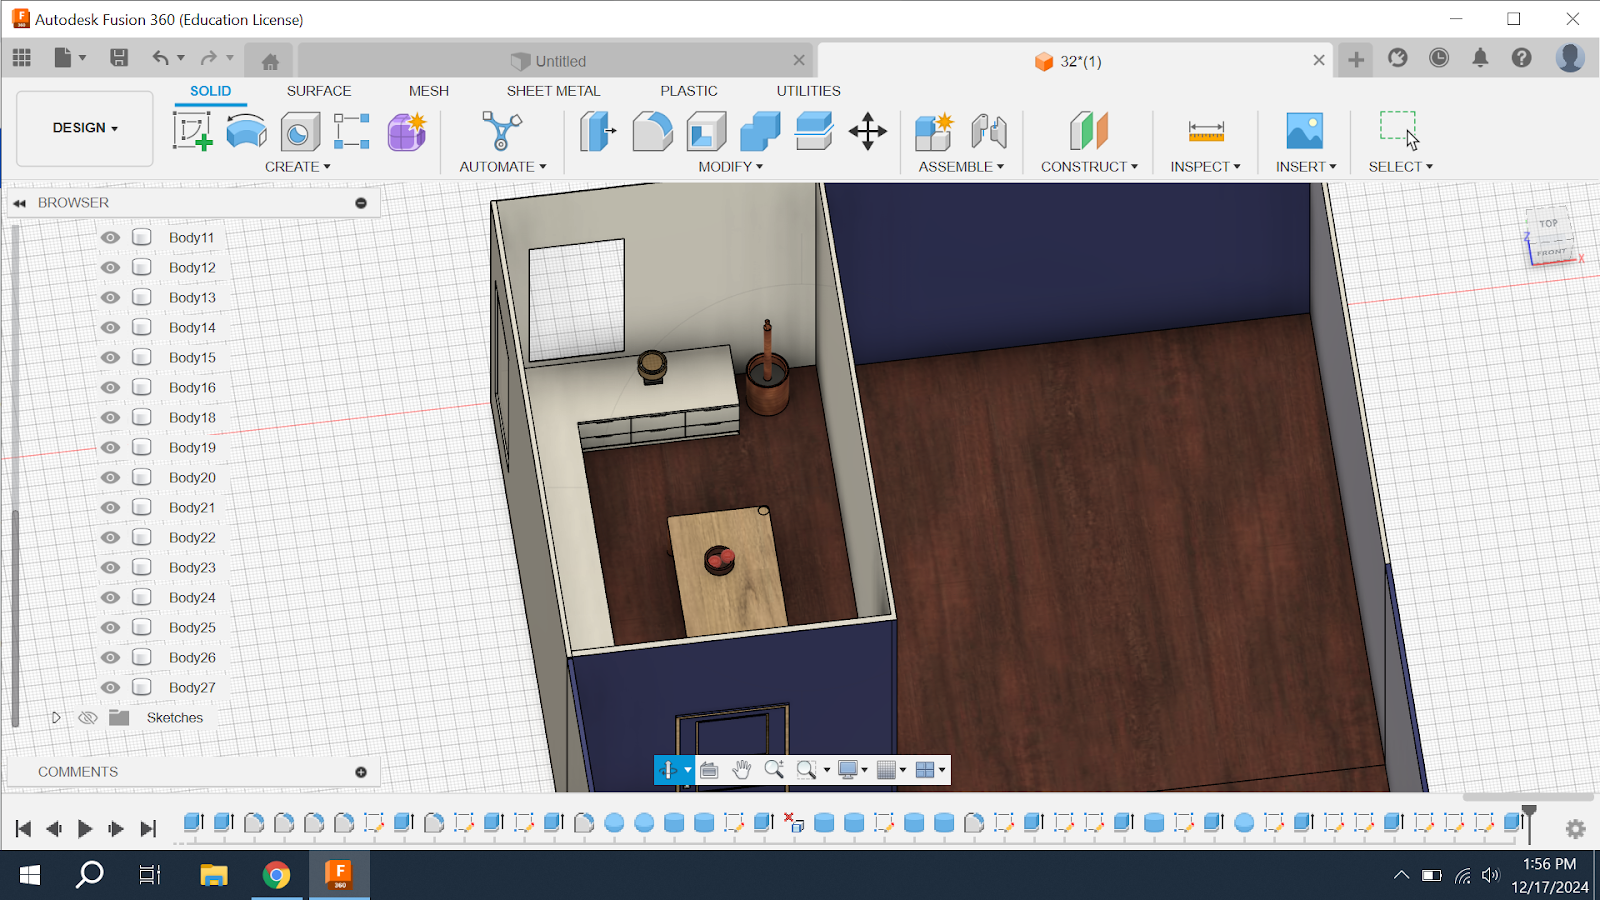The height and width of the screenshot is (900, 1600).
Task: Open the Extensions icon
Action: (x=1398, y=58)
